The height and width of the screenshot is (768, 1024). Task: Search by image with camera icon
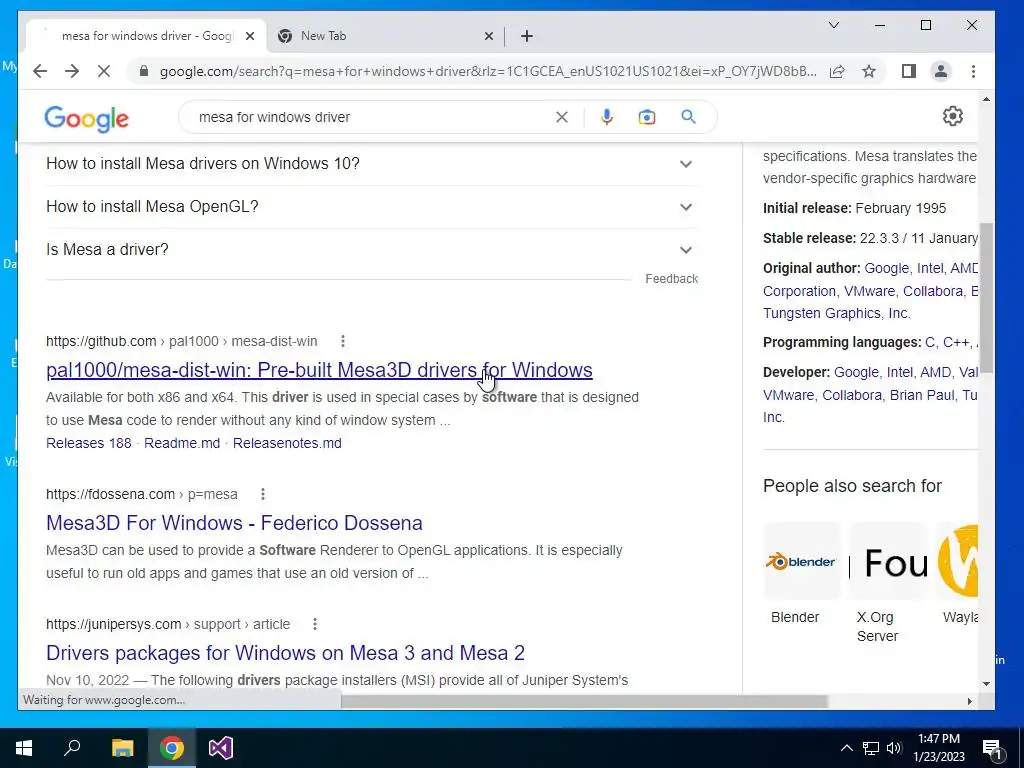pyautogui.click(x=647, y=117)
